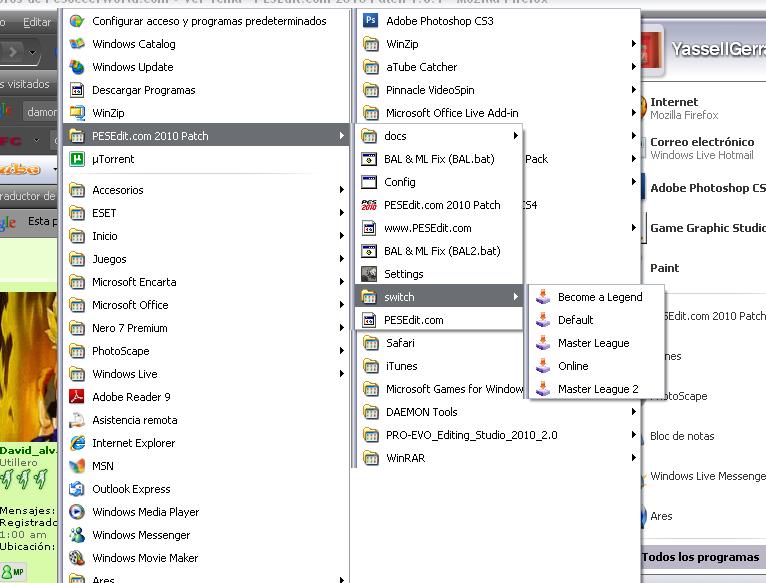This screenshot has width=766, height=583.
Task: Open the PRO-EVO_Editing_Studio_2010_2.0 menu item
Action: (x=499, y=435)
